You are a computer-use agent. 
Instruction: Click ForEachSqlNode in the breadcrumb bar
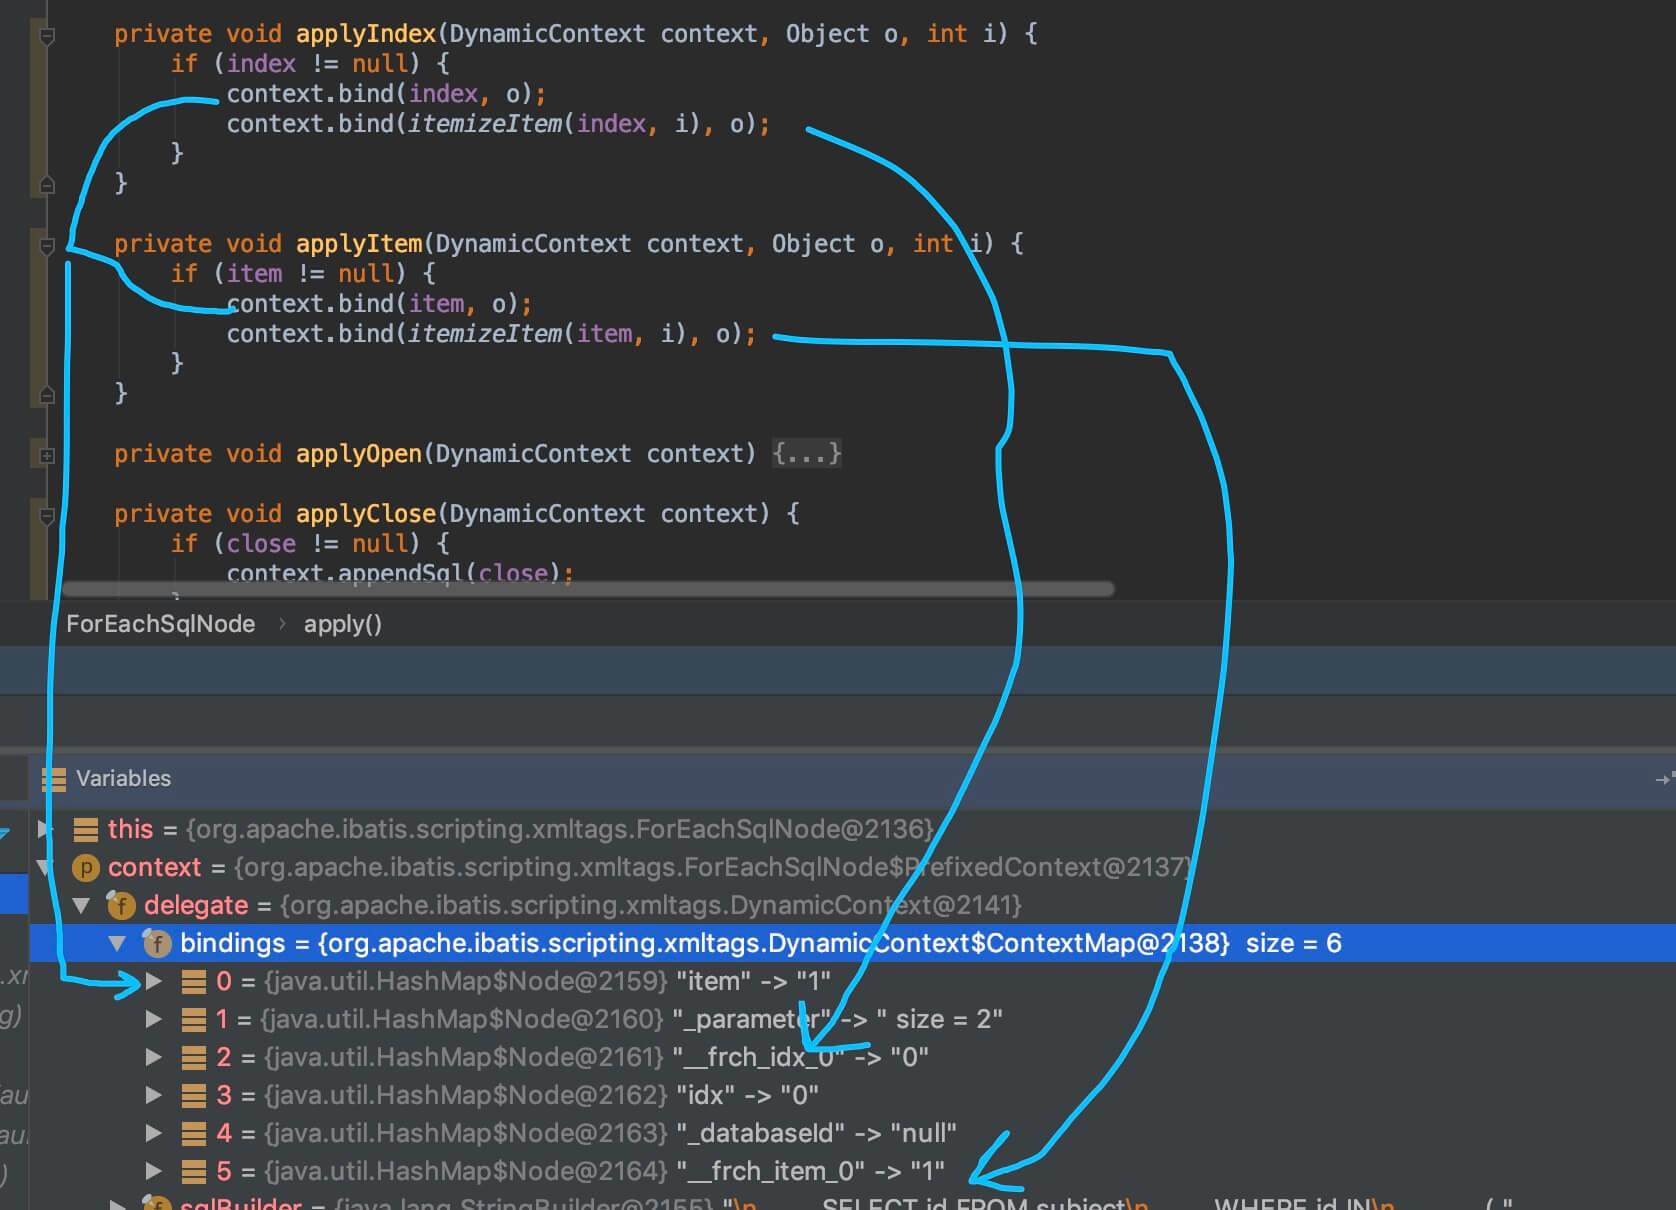pyautogui.click(x=160, y=624)
